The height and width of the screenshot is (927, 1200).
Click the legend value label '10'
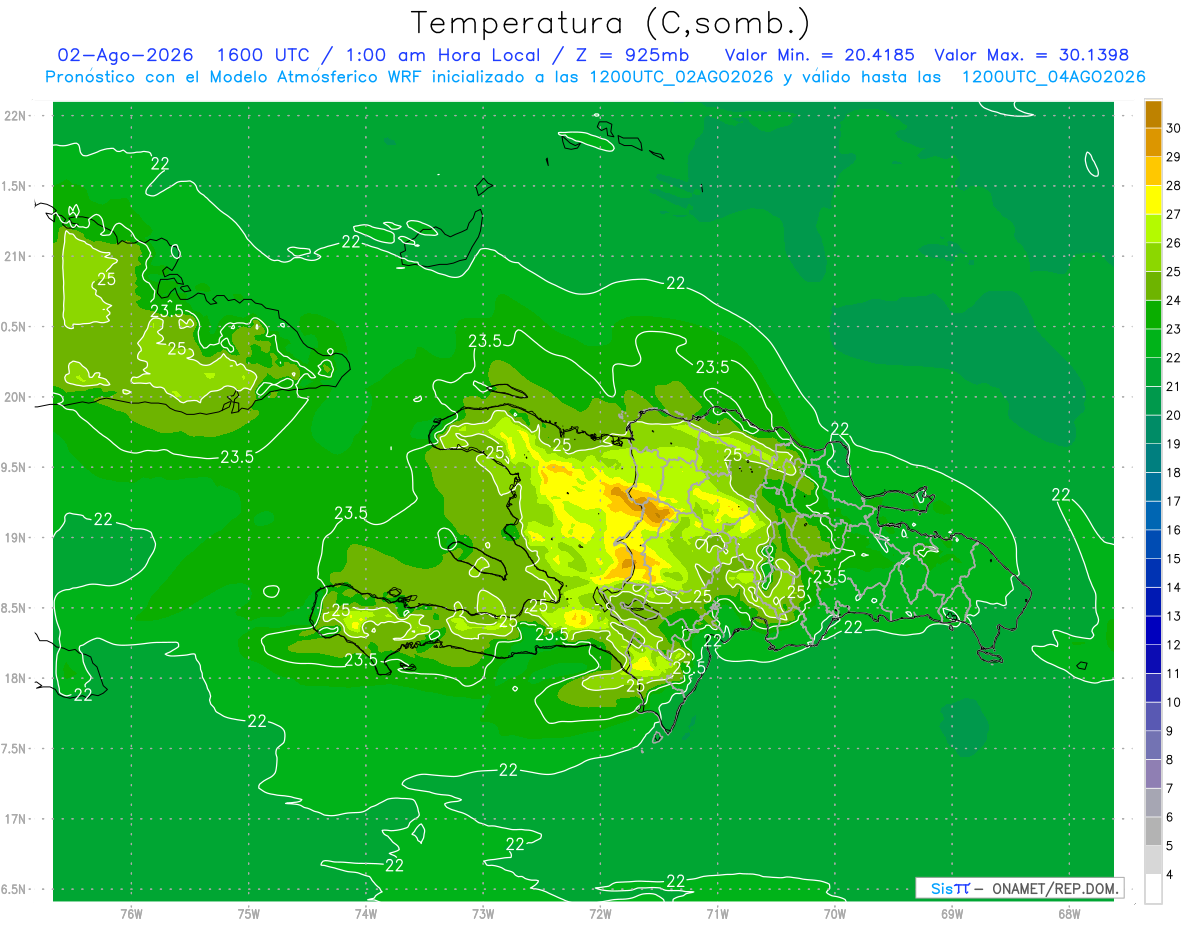1173,702
